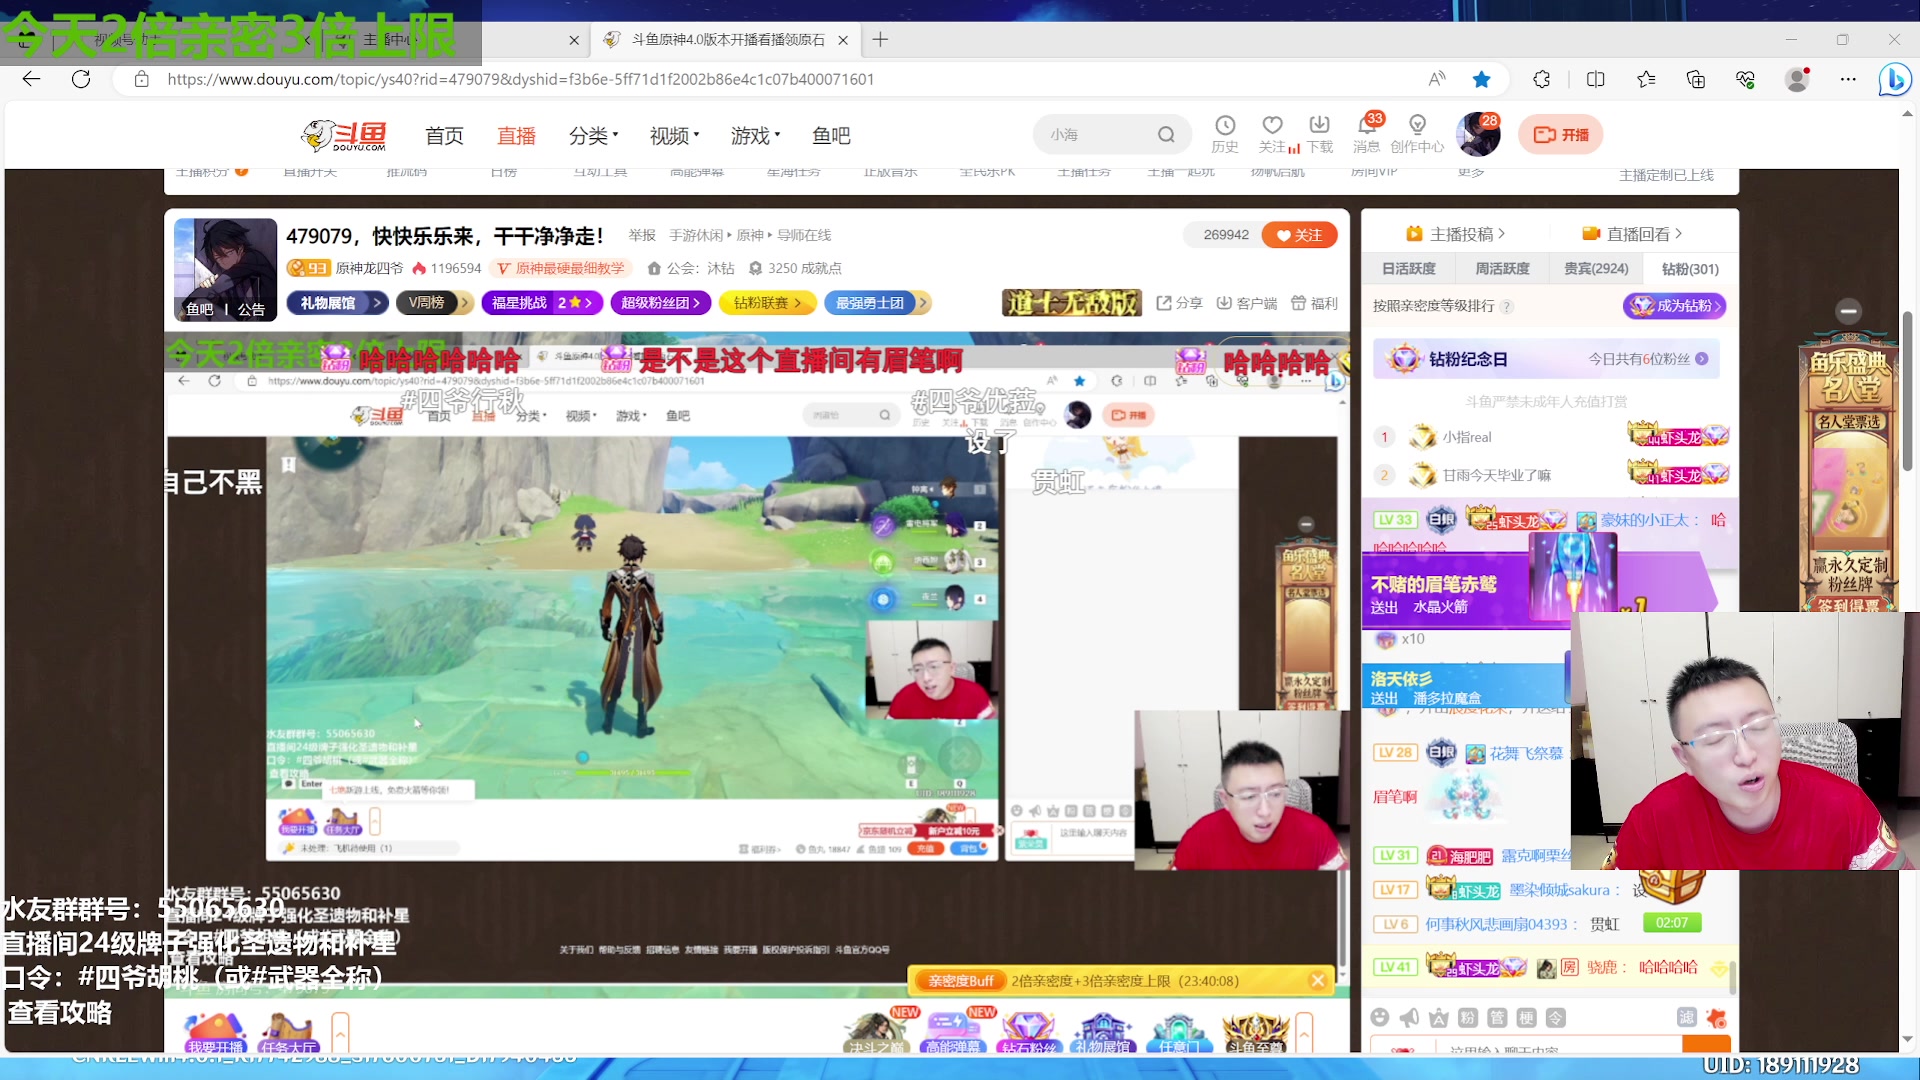Viewport: 1920px width, 1080px height.
Task: Click the red 关注 follow button
Action: click(1299, 234)
